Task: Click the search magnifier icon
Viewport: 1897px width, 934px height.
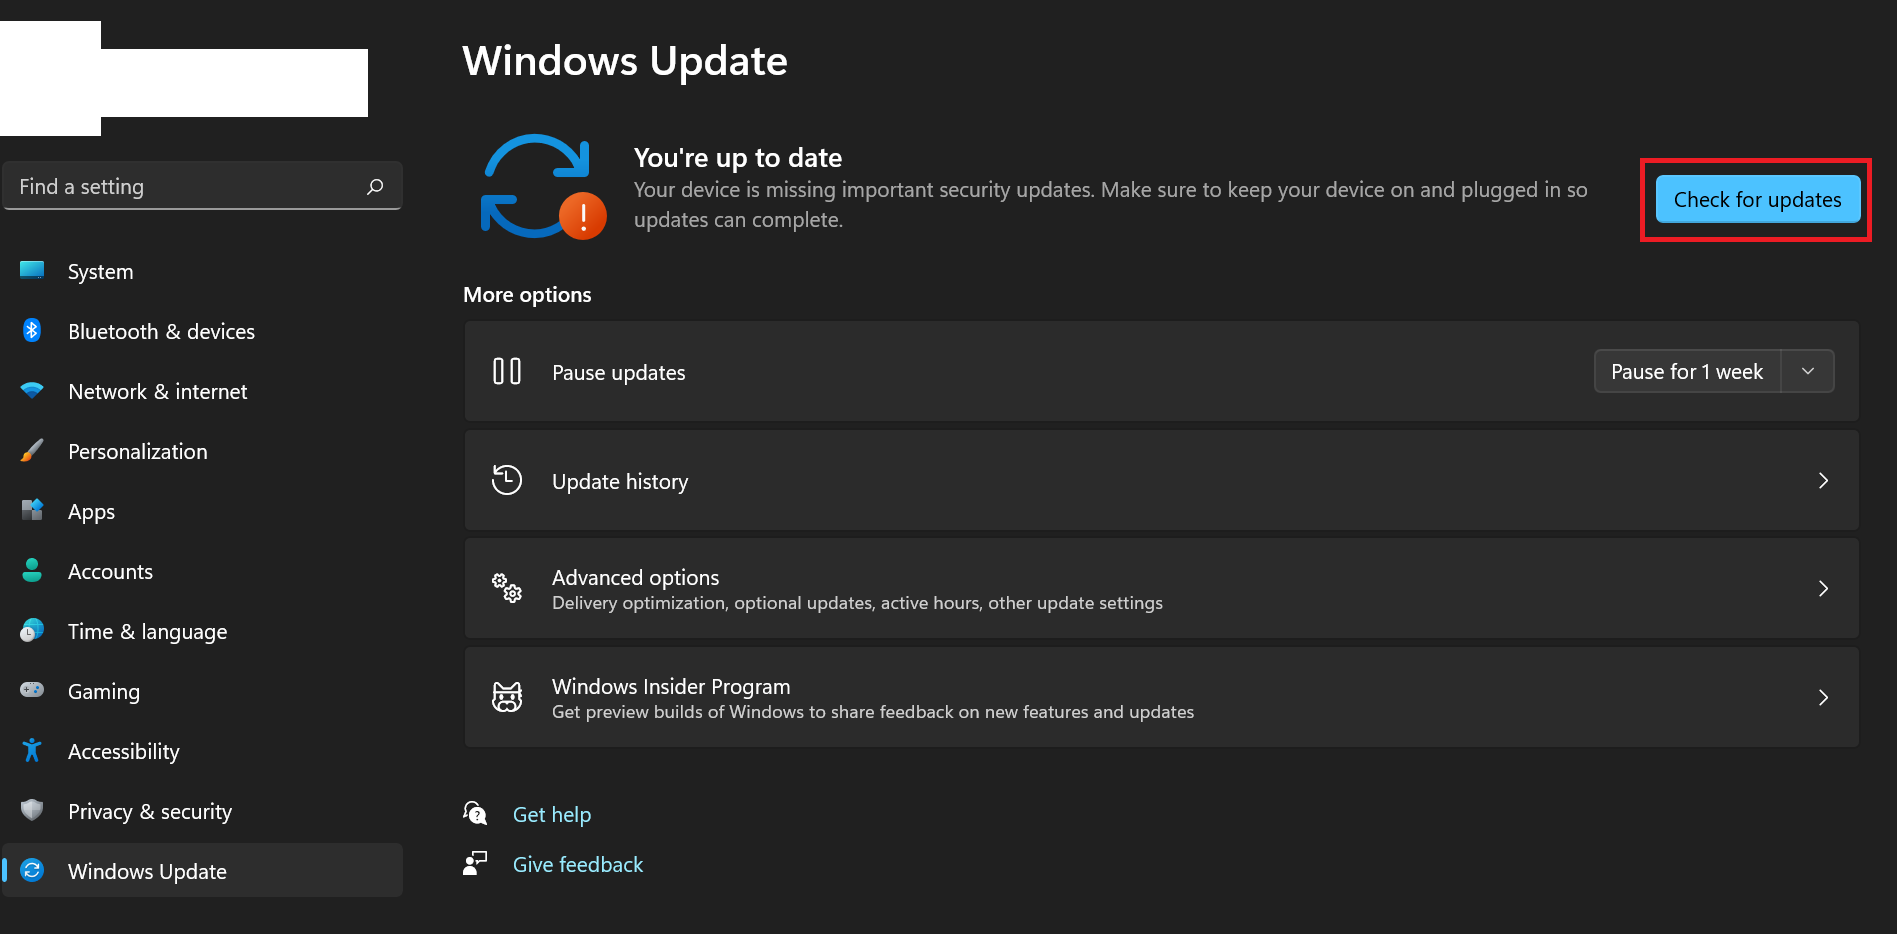Action: (x=375, y=187)
